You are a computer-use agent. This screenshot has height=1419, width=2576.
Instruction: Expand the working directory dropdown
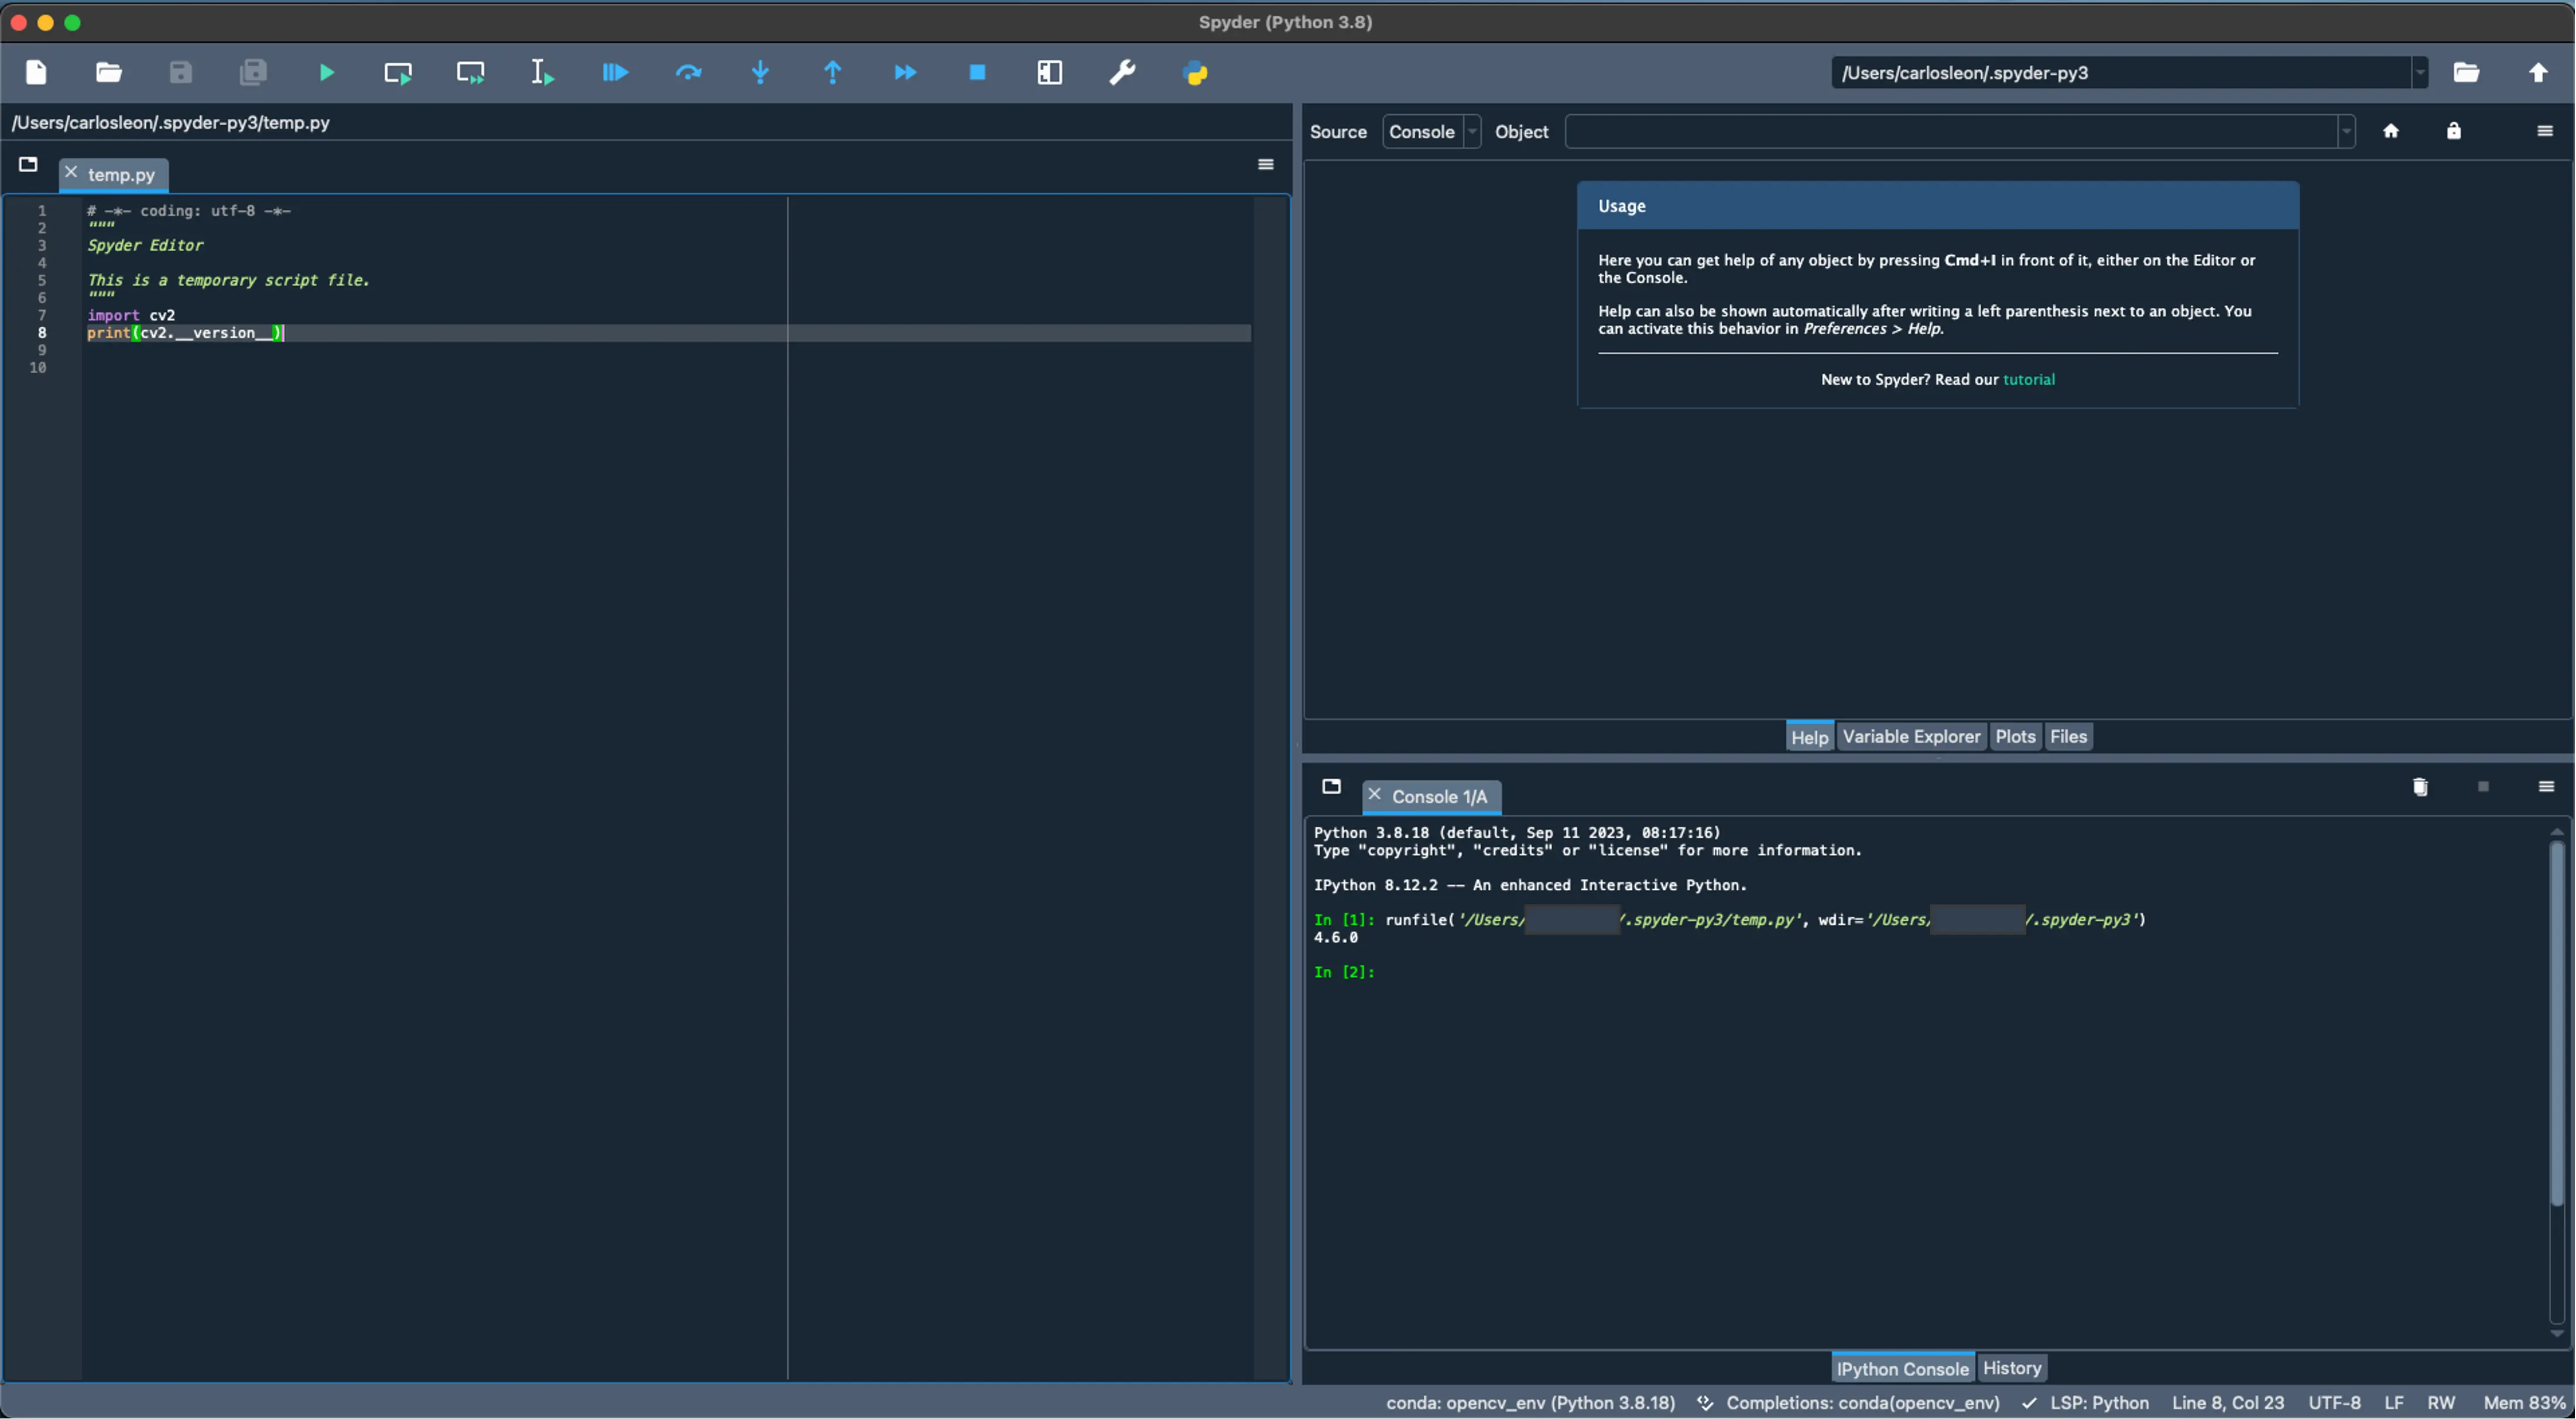click(2420, 72)
